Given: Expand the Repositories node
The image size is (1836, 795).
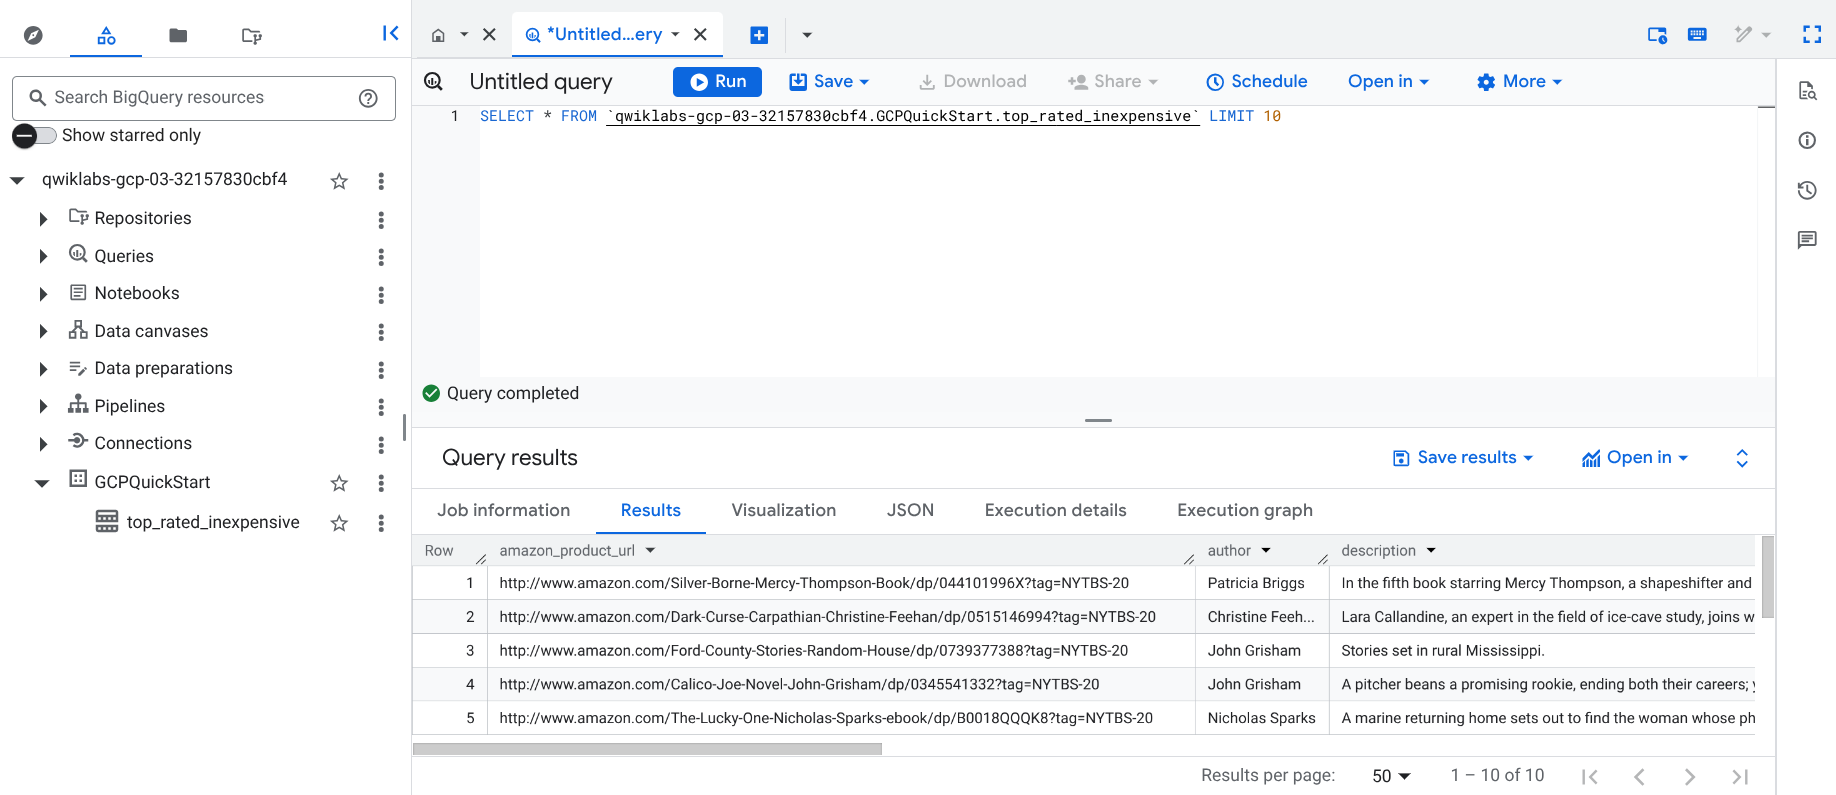Looking at the screenshot, I should 43,219.
